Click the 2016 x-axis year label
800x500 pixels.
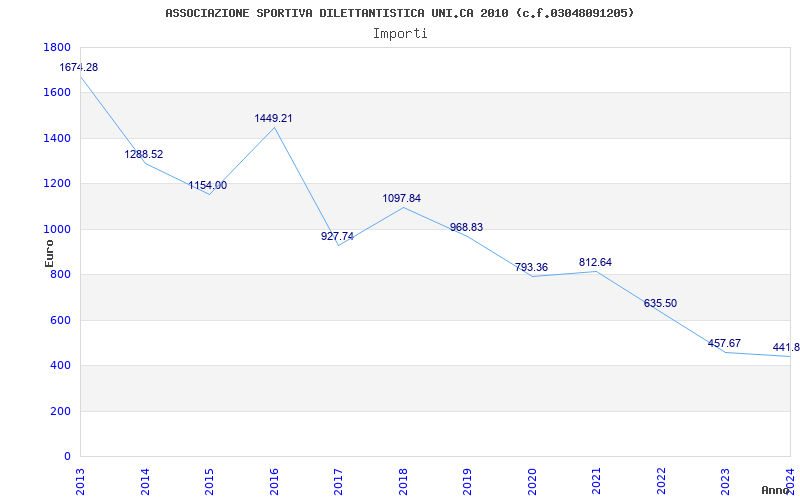274,482
